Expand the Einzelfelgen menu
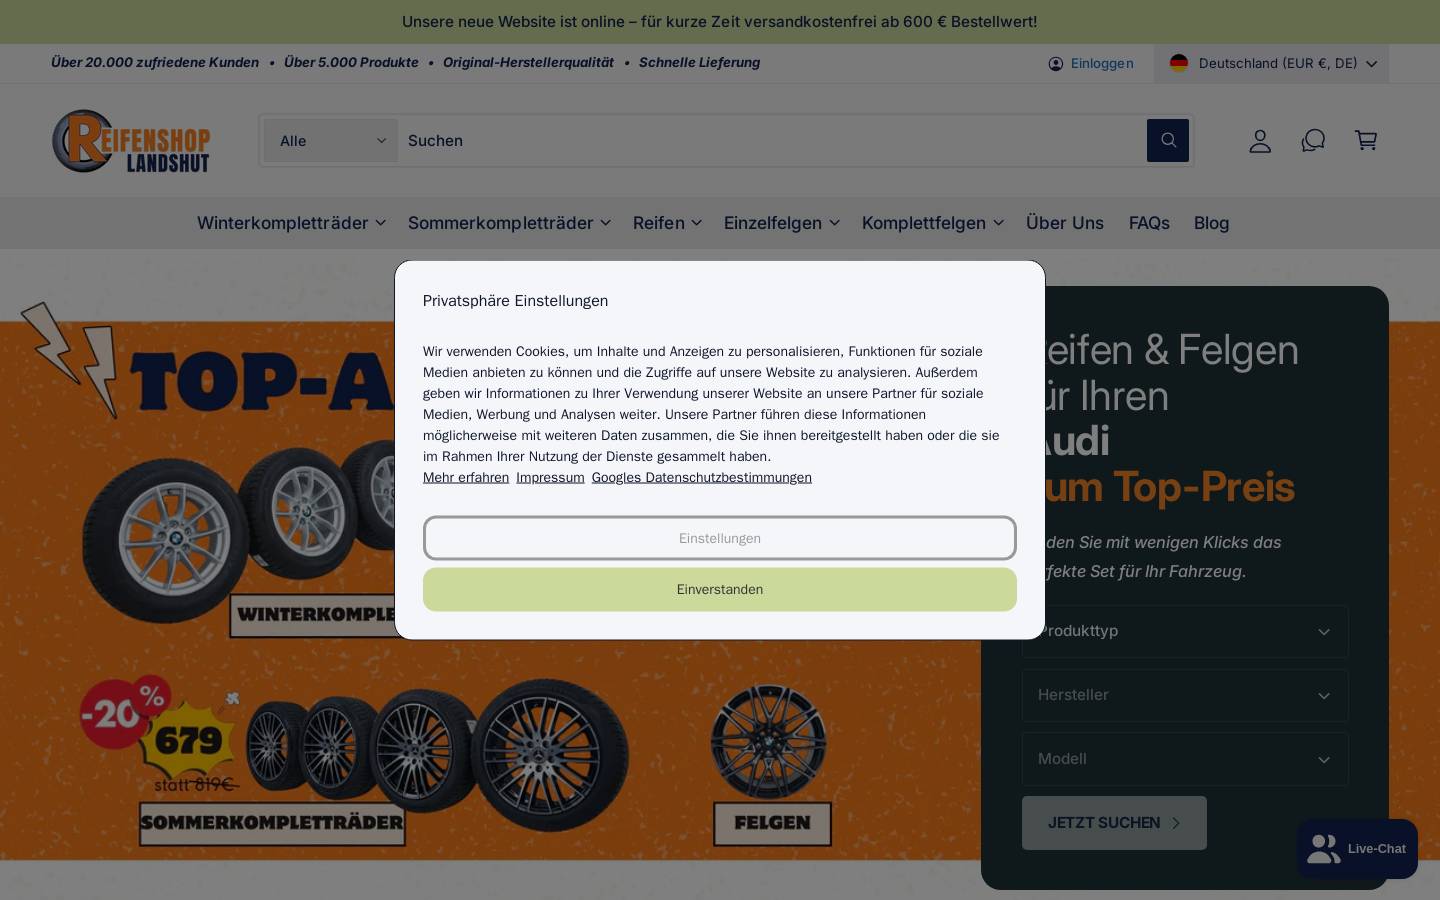Viewport: 1440px width, 900px height. 781,223
